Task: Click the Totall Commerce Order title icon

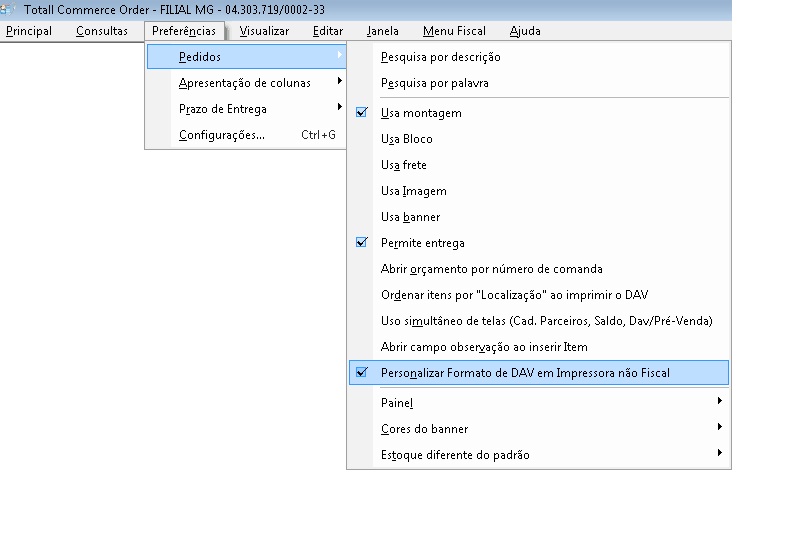Action: [7, 10]
